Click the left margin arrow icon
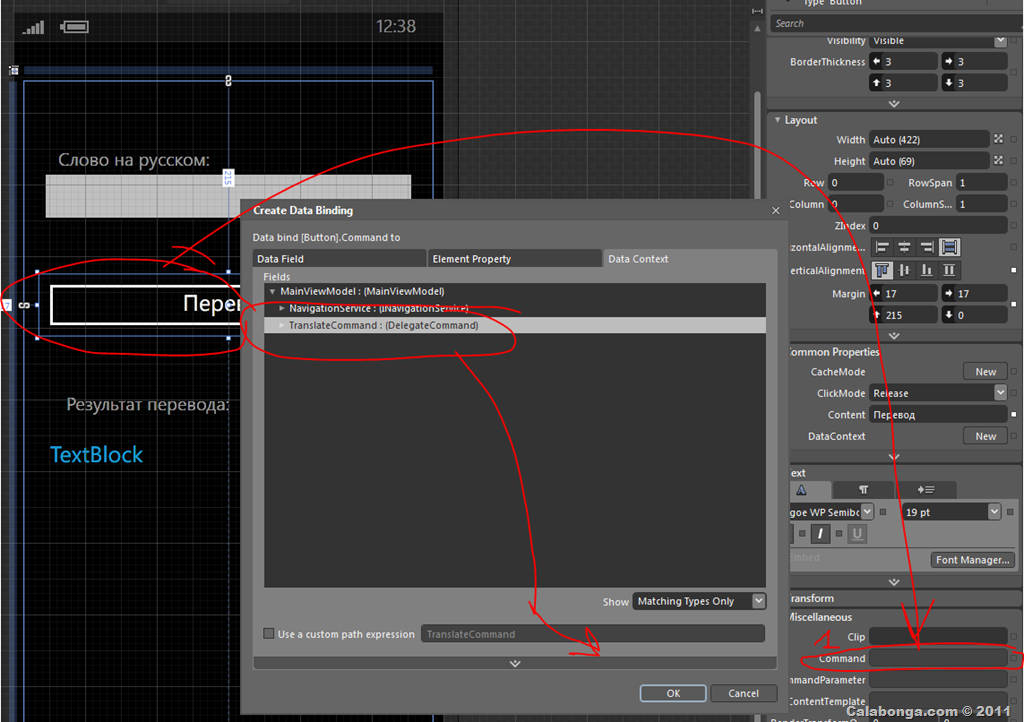The width and height of the screenshot is (1024, 722). (x=877, y=294)
